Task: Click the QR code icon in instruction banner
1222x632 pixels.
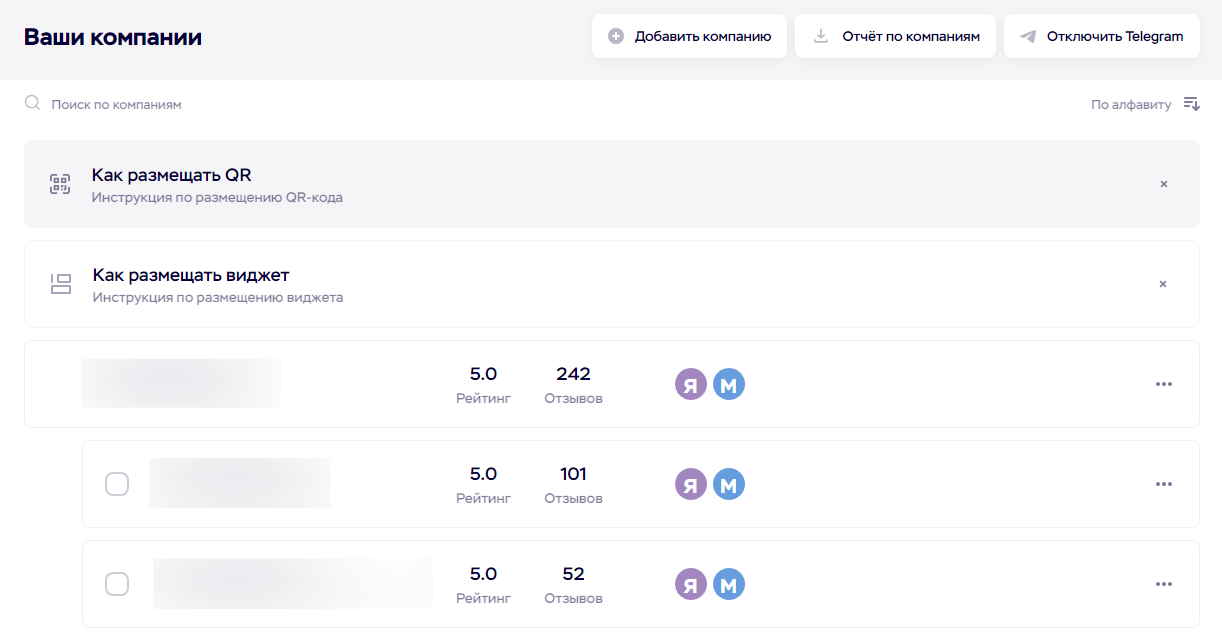Action: [61, 184]
